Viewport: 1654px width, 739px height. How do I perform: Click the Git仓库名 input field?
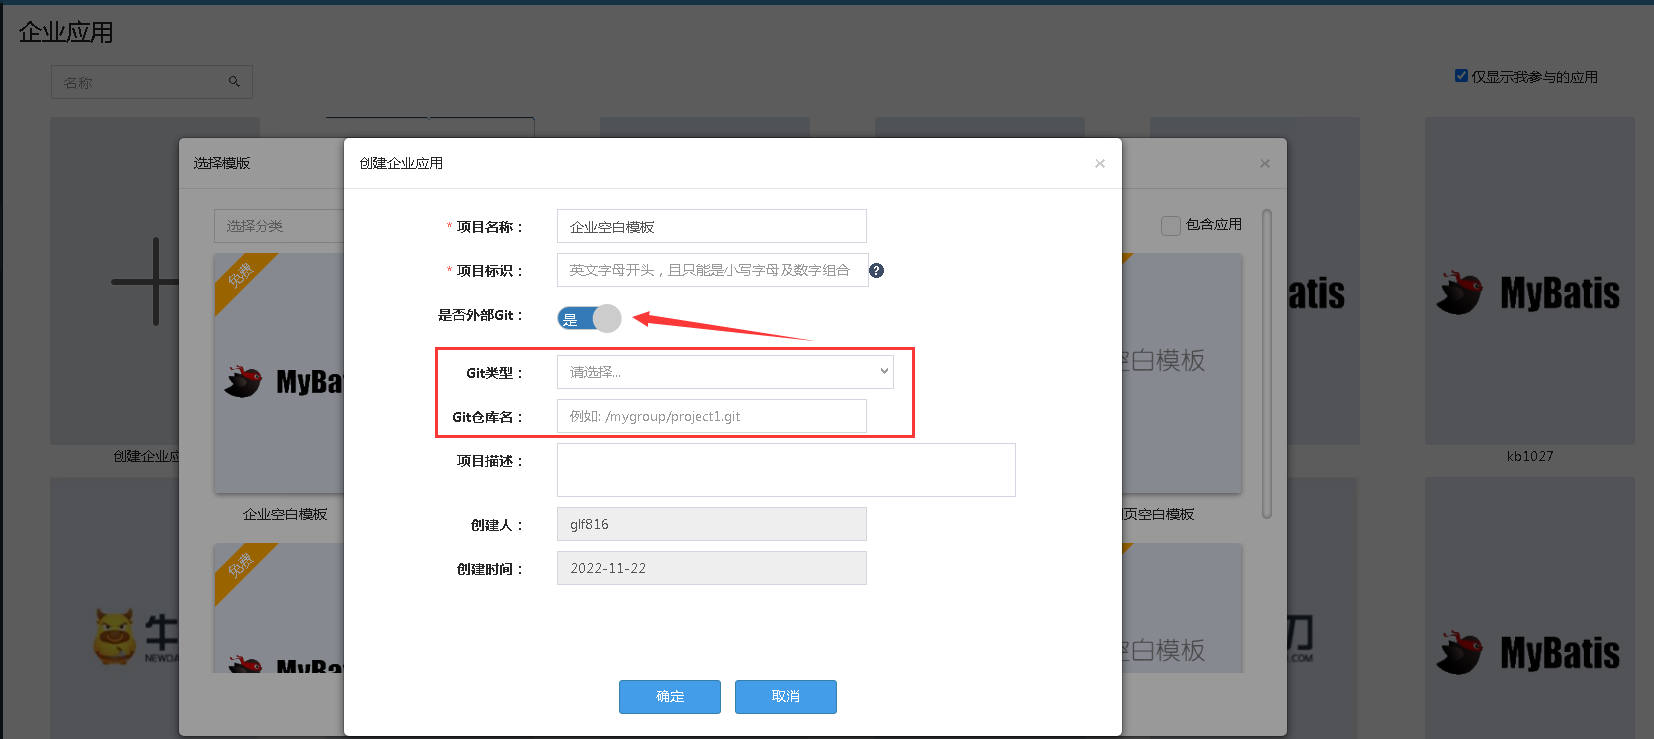coord(711,416)
